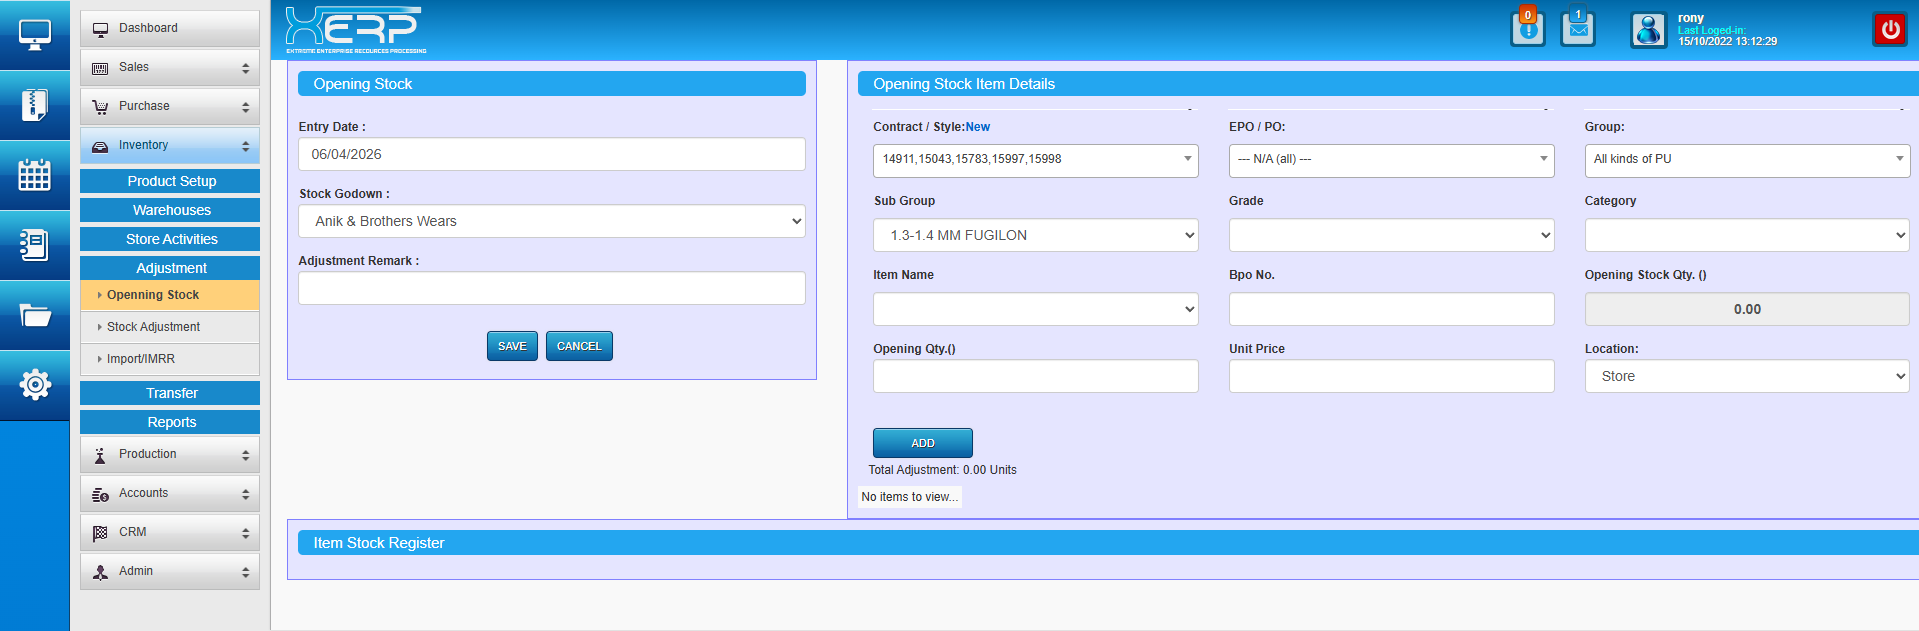The image size is (1919, 631).
Task: Check the alert notifications icon
Action: pyautogui.click(x=1527, y=29)
